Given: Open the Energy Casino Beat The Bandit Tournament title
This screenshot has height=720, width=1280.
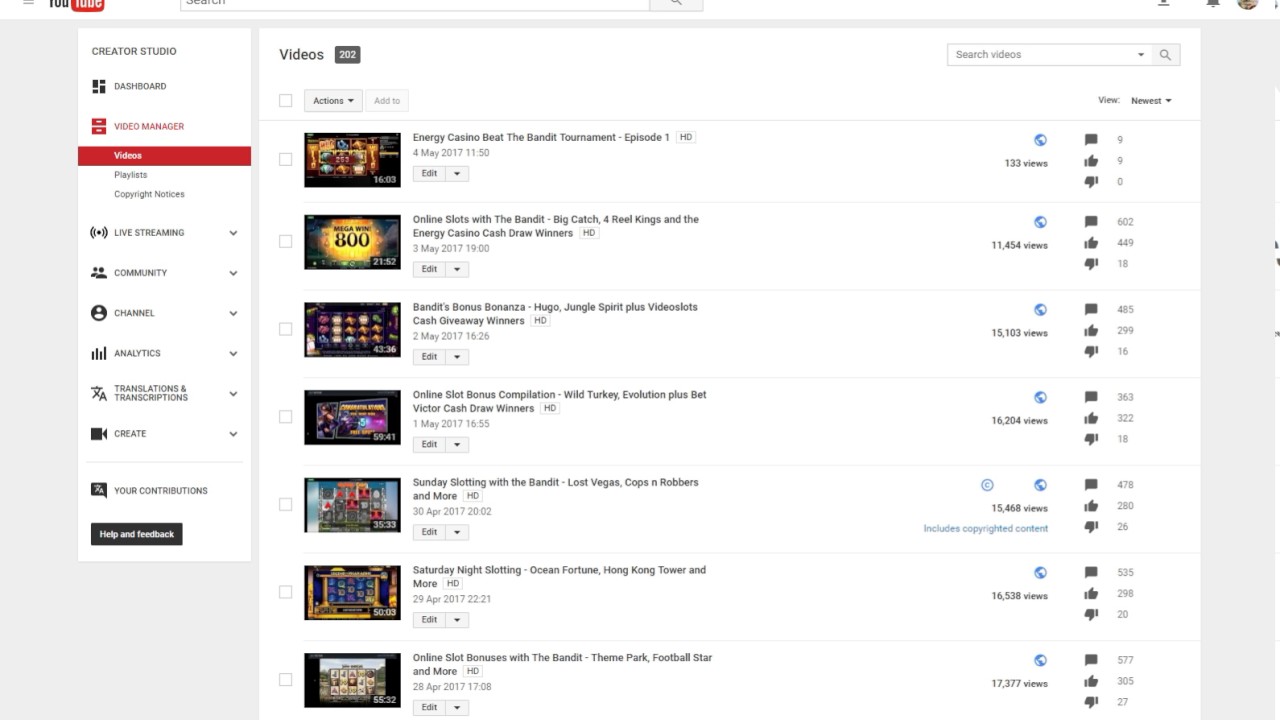Looking at the screenshot, I should click(x=541, y=137).
